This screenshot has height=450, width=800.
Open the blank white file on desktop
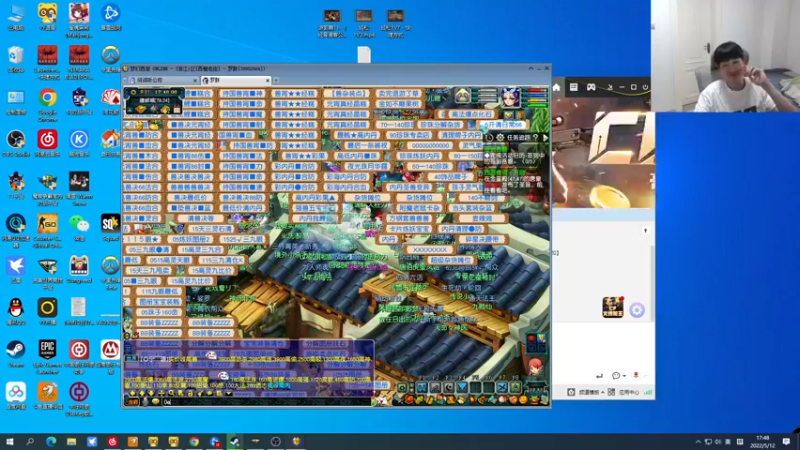click(364, 55)
